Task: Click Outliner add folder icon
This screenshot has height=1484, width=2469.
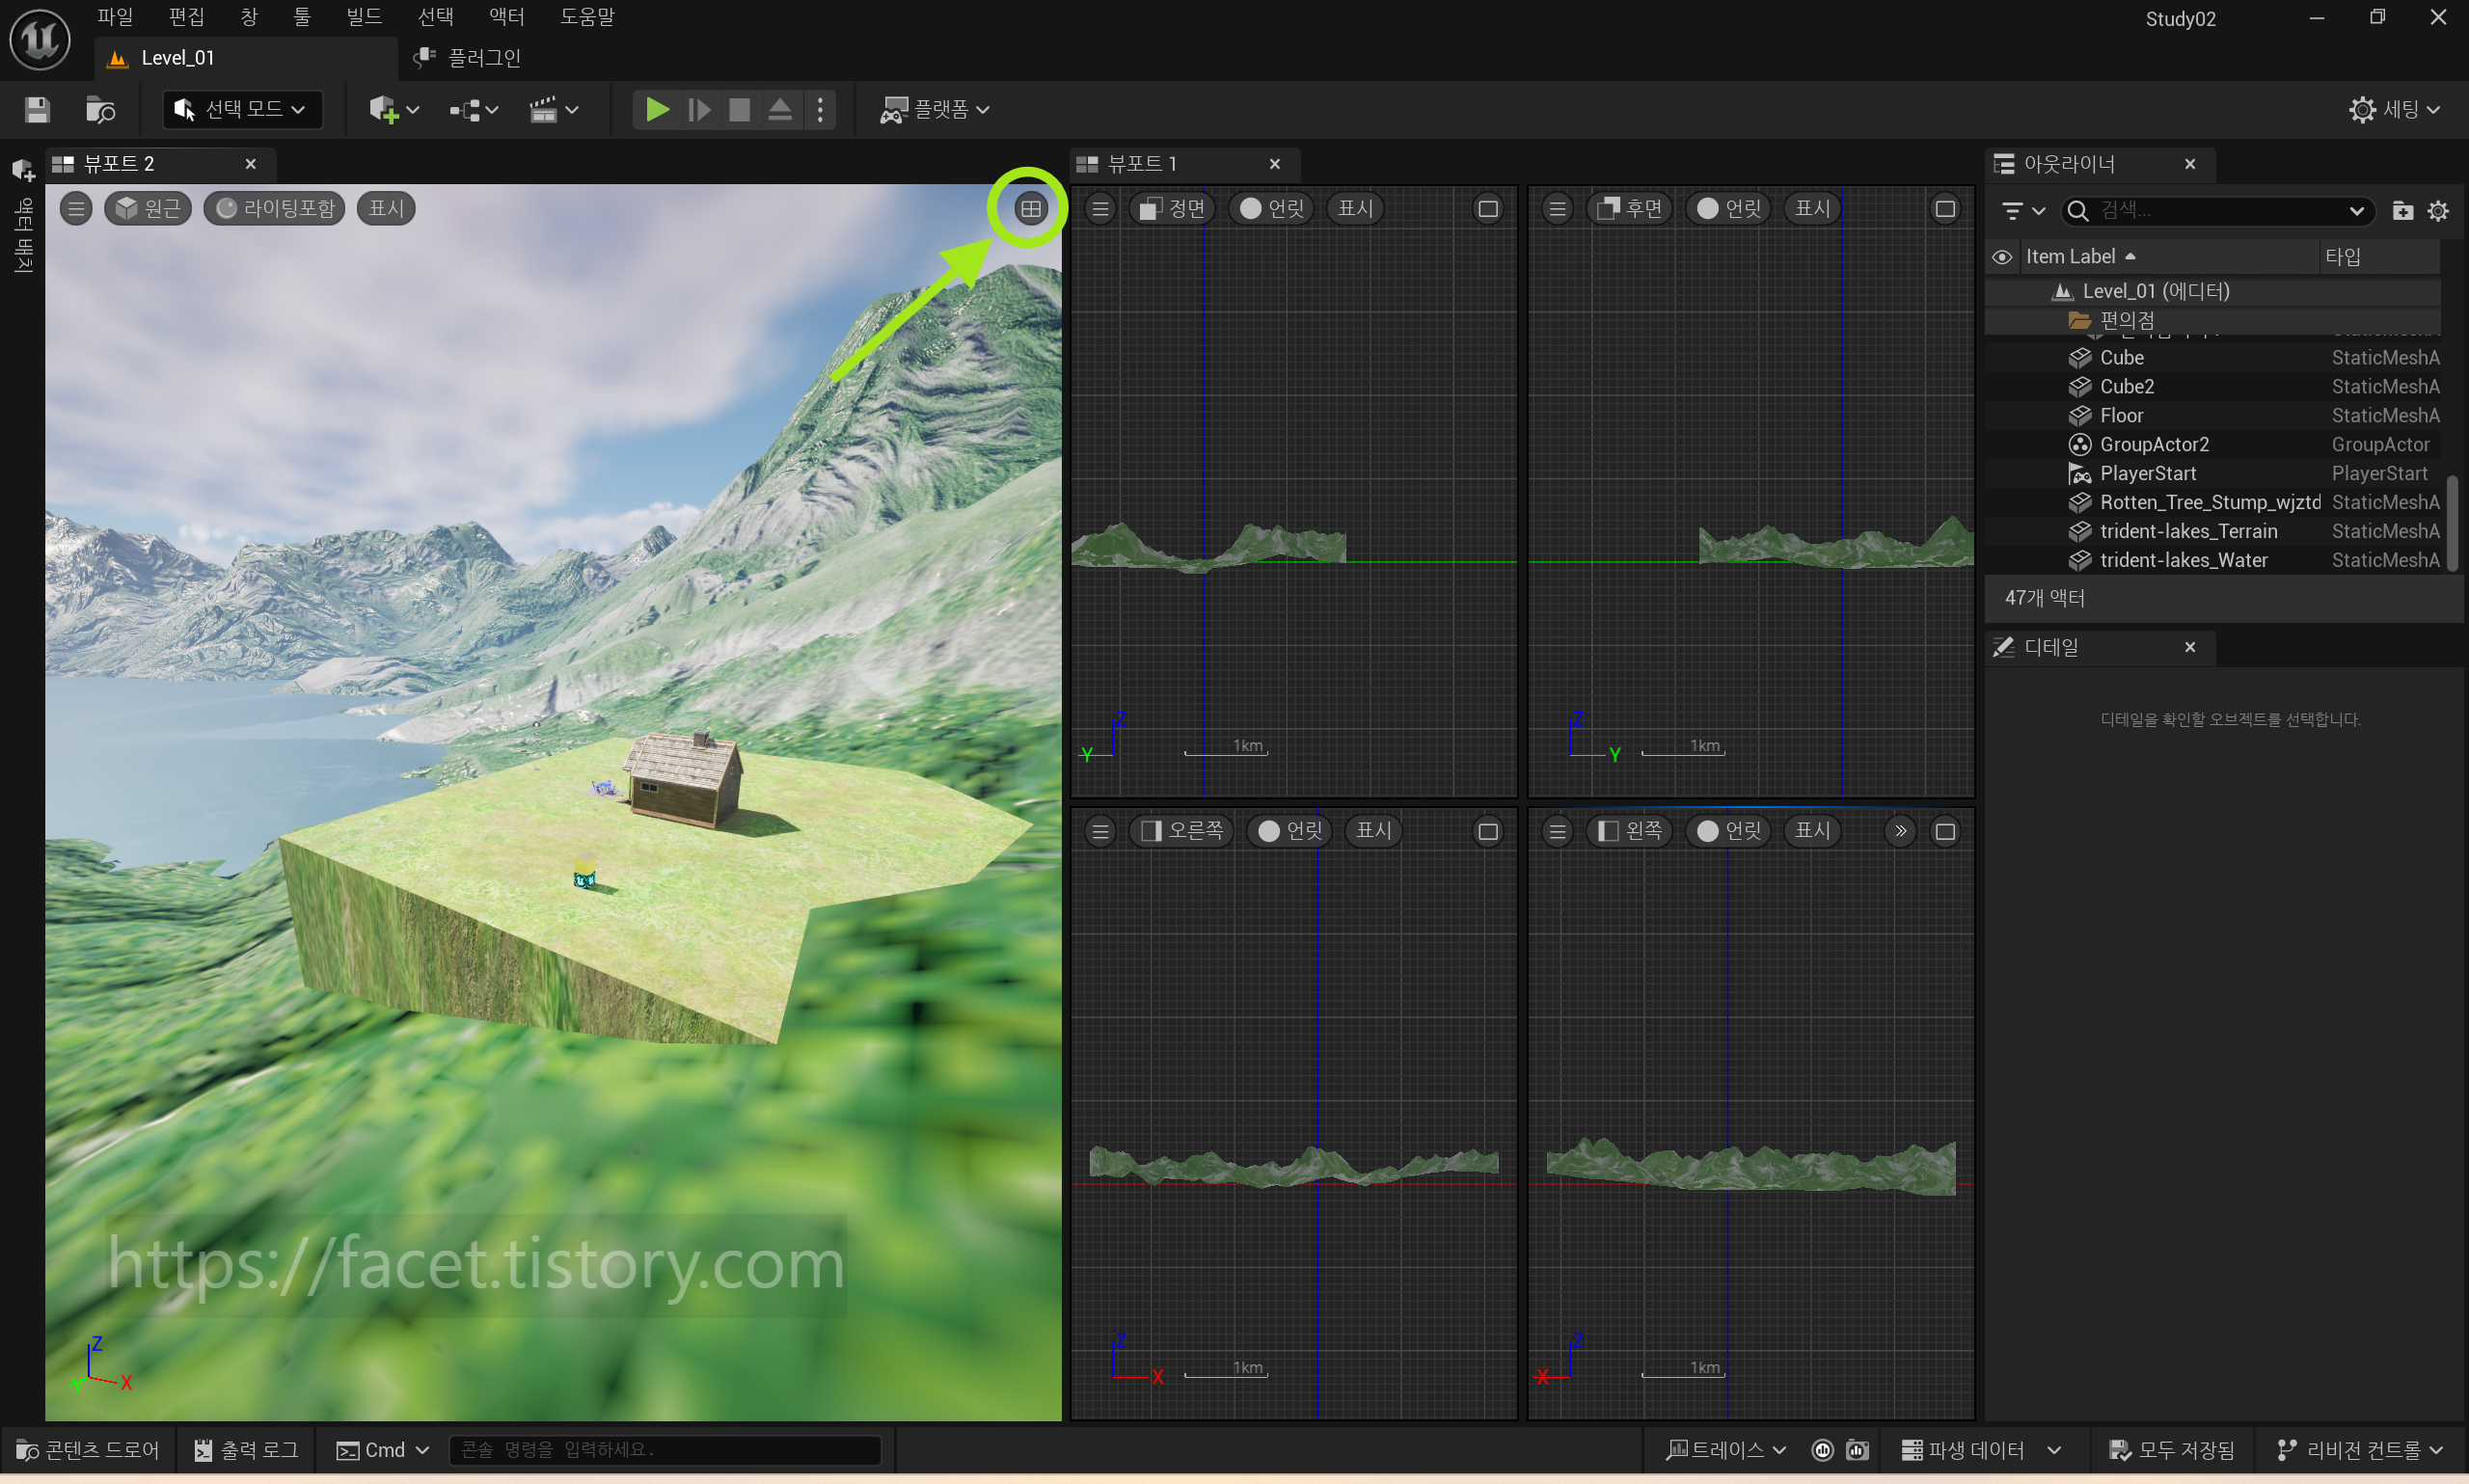Action: (2402, 211)
